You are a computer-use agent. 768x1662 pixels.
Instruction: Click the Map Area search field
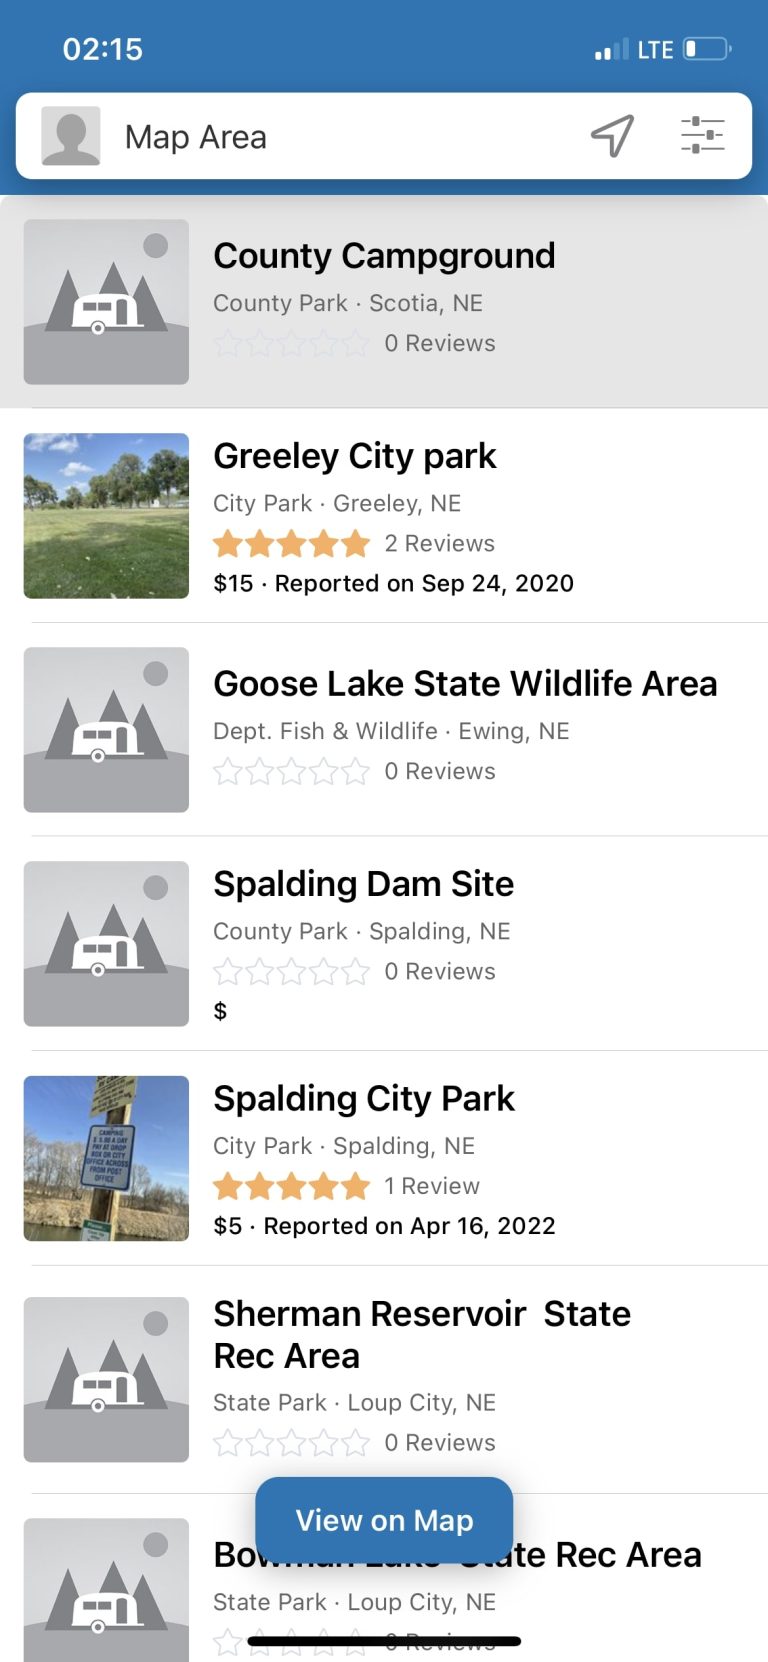340,137
